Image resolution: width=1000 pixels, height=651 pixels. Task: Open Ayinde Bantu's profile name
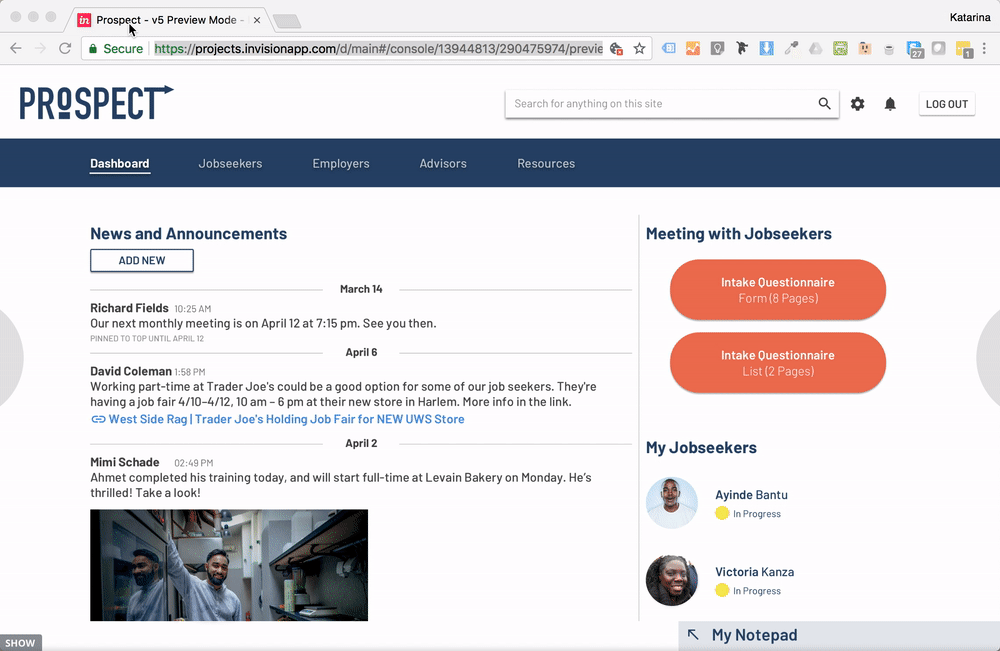coord(751,495)
